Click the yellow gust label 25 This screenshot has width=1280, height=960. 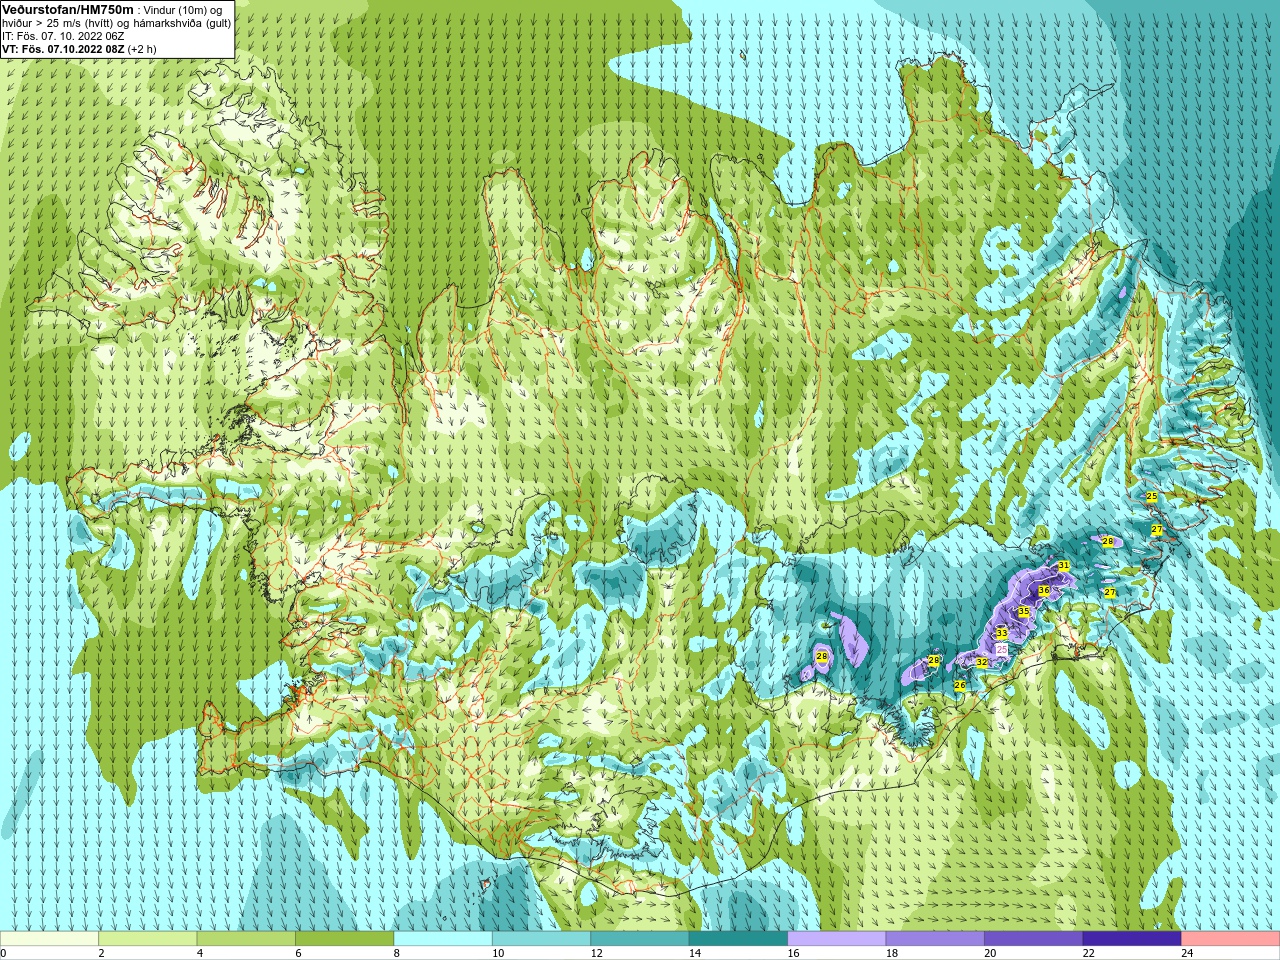pyautogui.click(x=1151, y=496)
